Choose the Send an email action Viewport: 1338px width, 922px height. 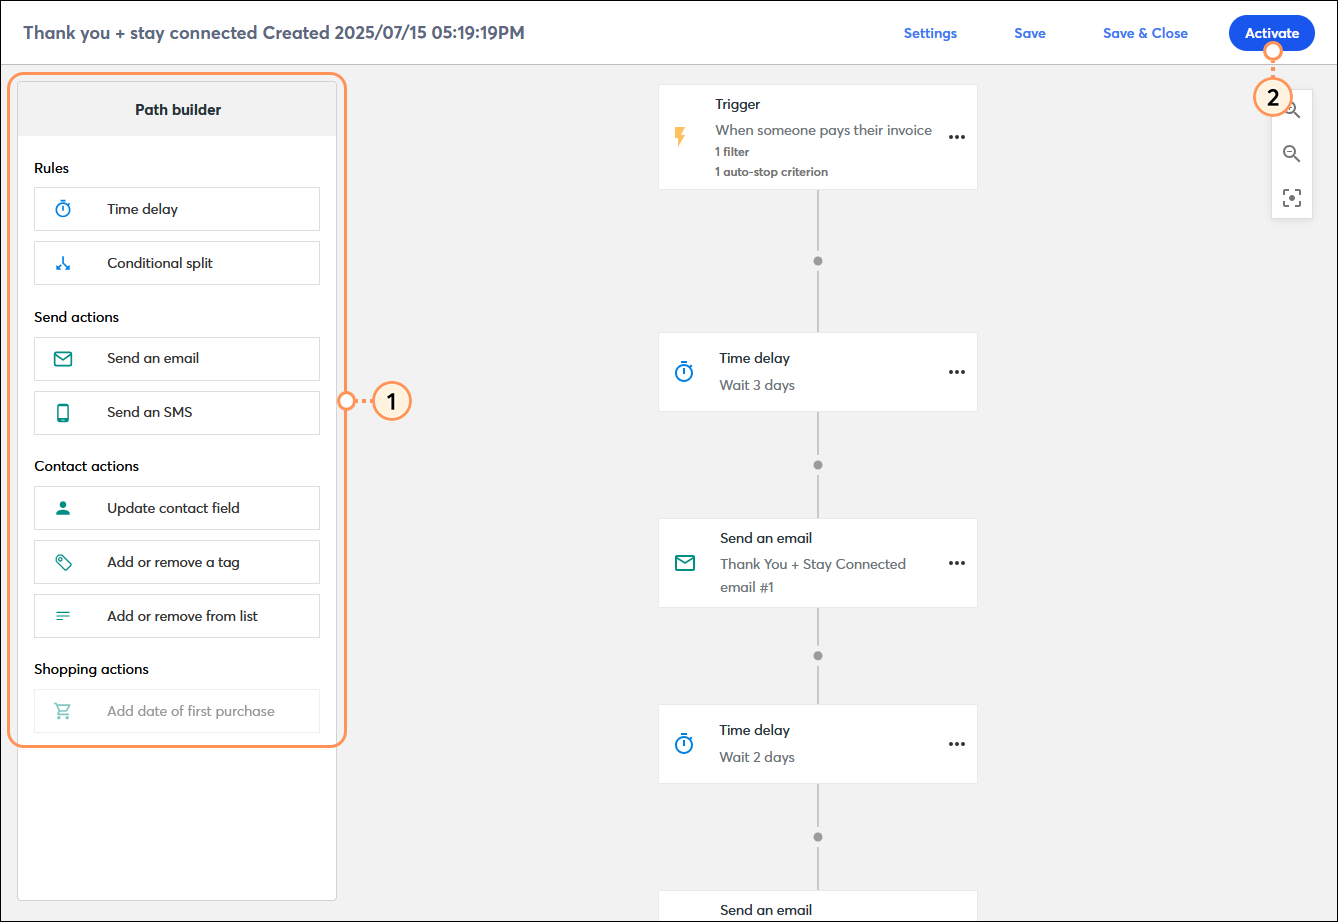[x=177, y=358]
